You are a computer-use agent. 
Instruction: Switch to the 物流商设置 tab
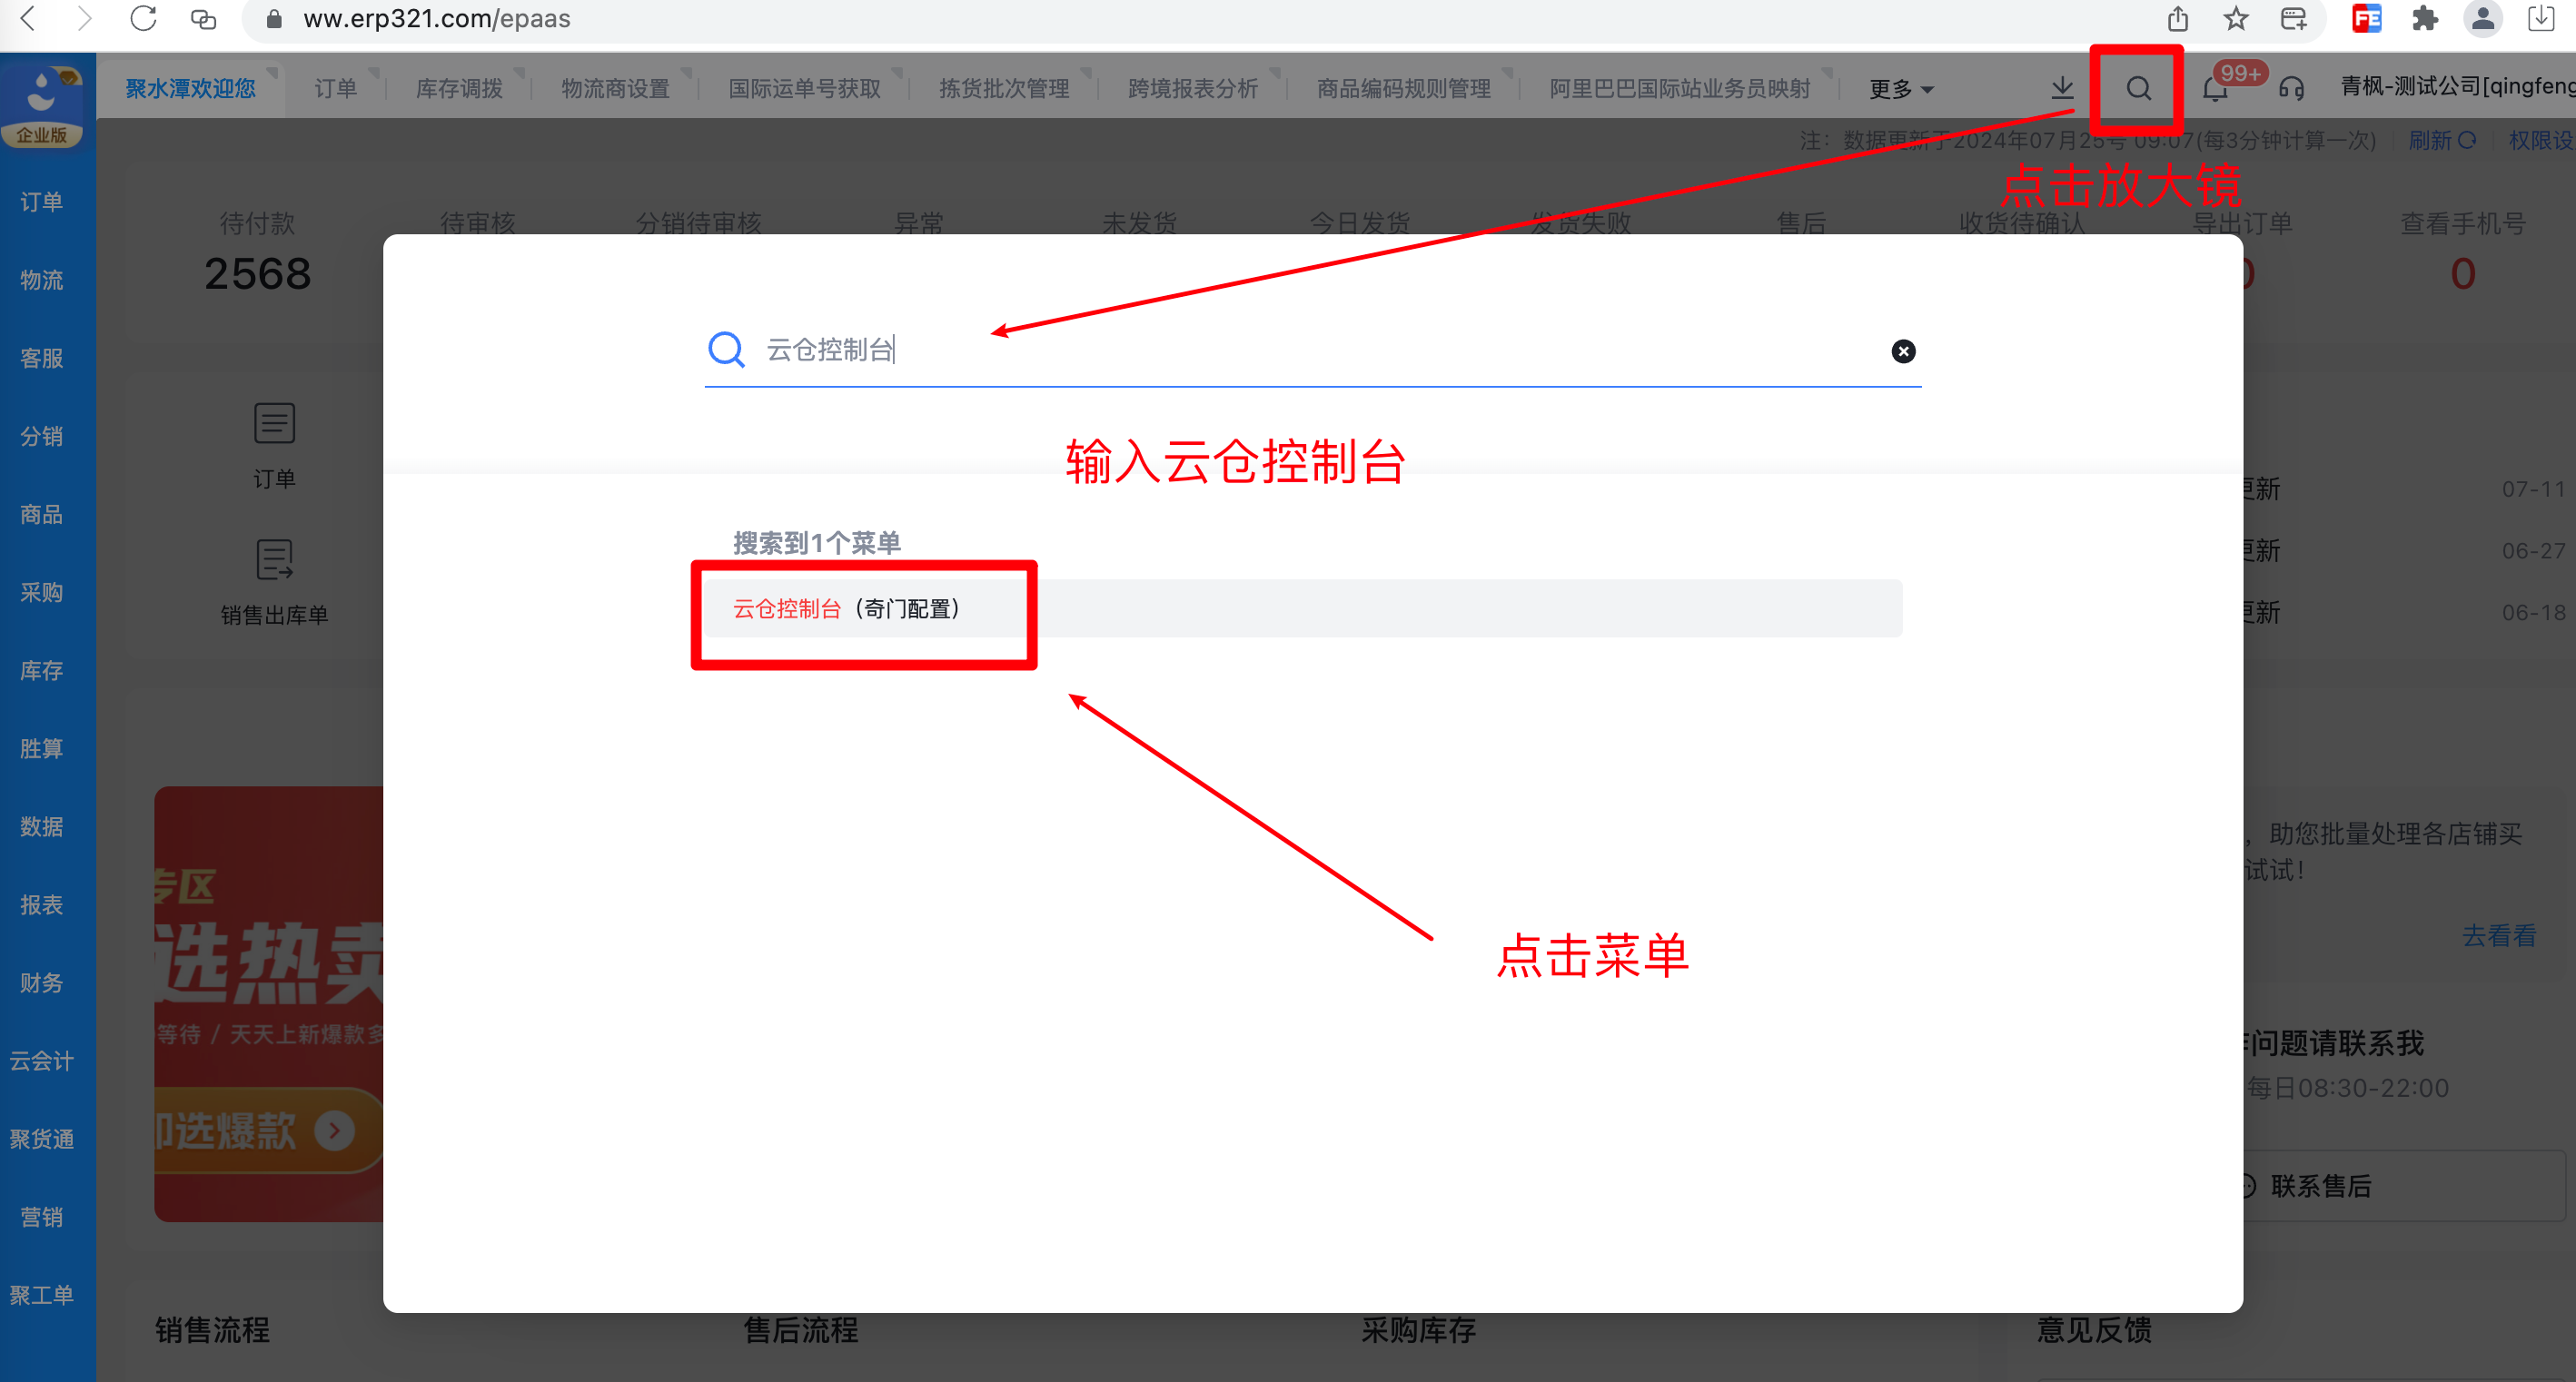[x=616, y=88]
